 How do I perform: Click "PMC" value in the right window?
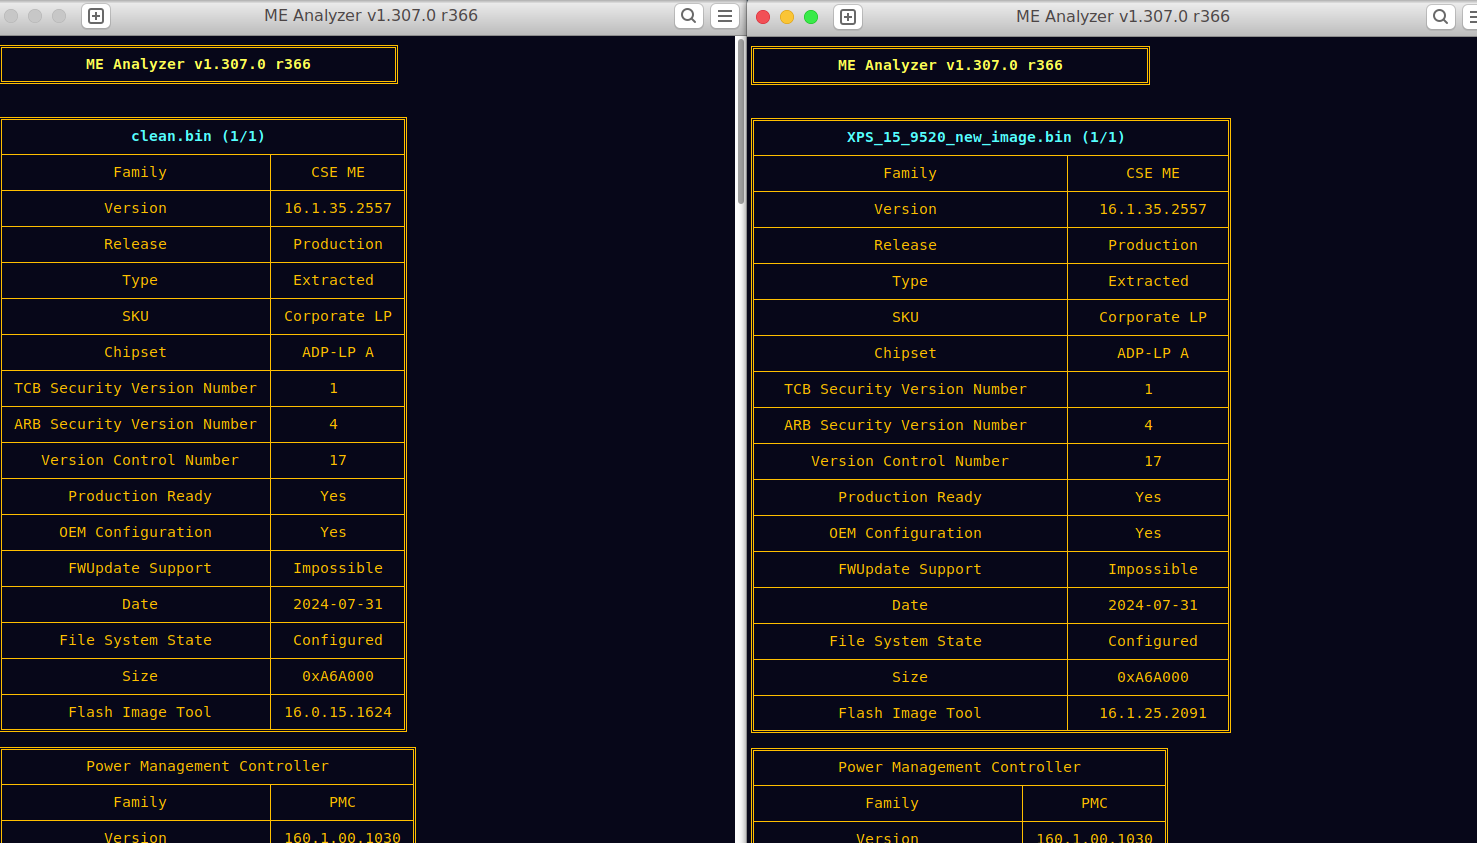coord(1094,803)
